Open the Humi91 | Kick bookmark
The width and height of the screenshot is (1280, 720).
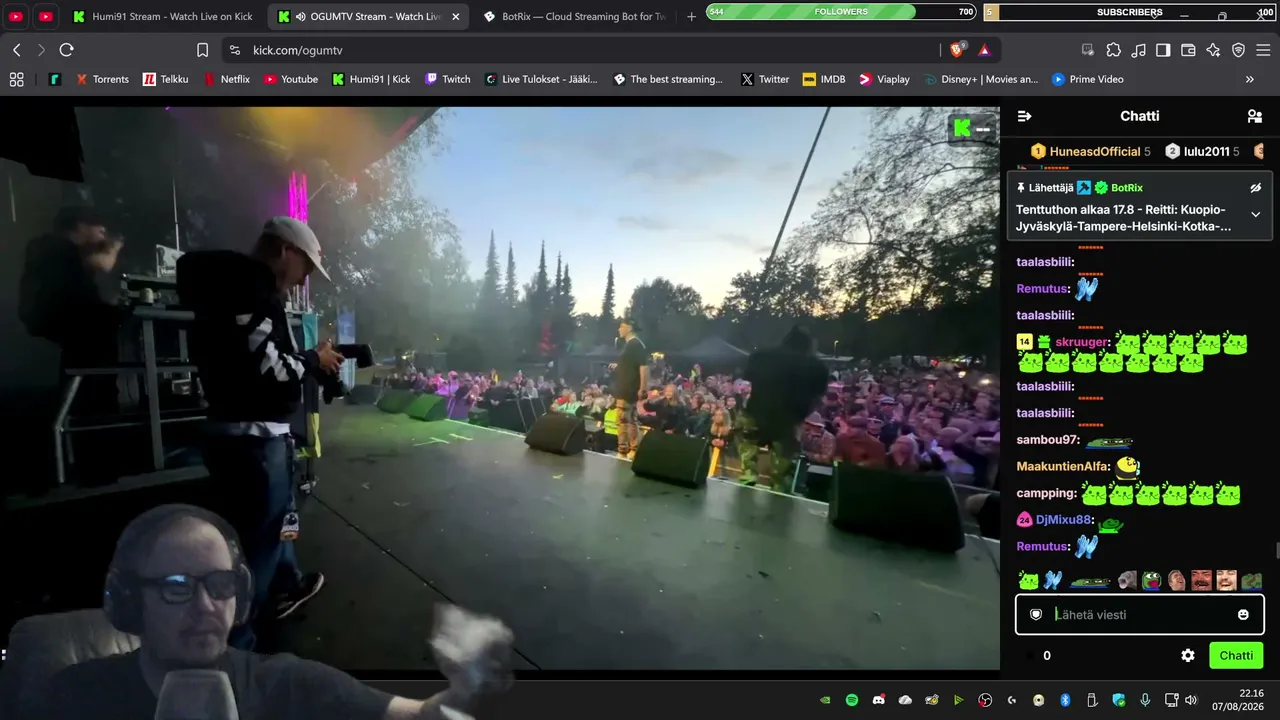click(x=371, y=79)
